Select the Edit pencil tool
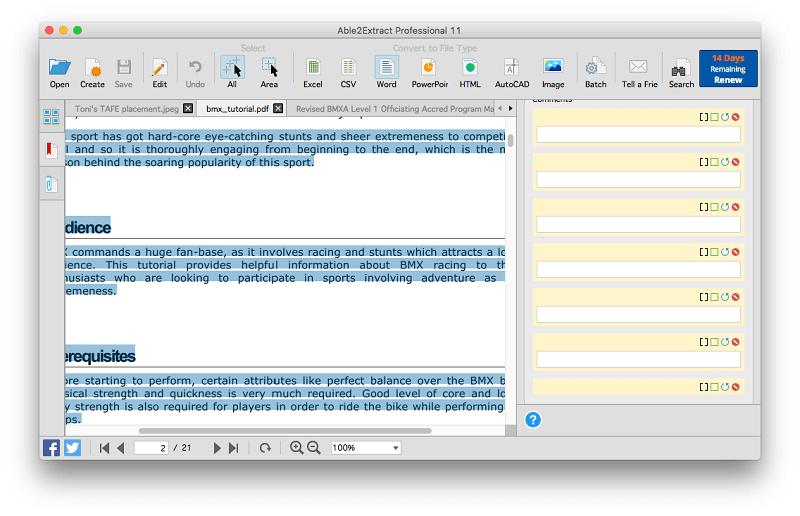 [x=159, y=72]
